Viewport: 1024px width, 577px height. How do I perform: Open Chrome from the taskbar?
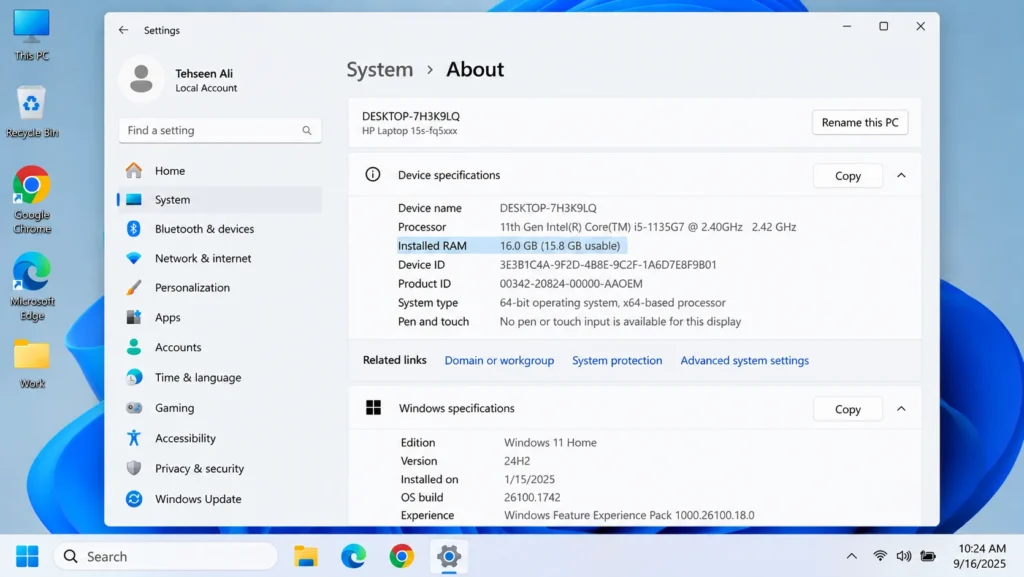click(401, 556)
